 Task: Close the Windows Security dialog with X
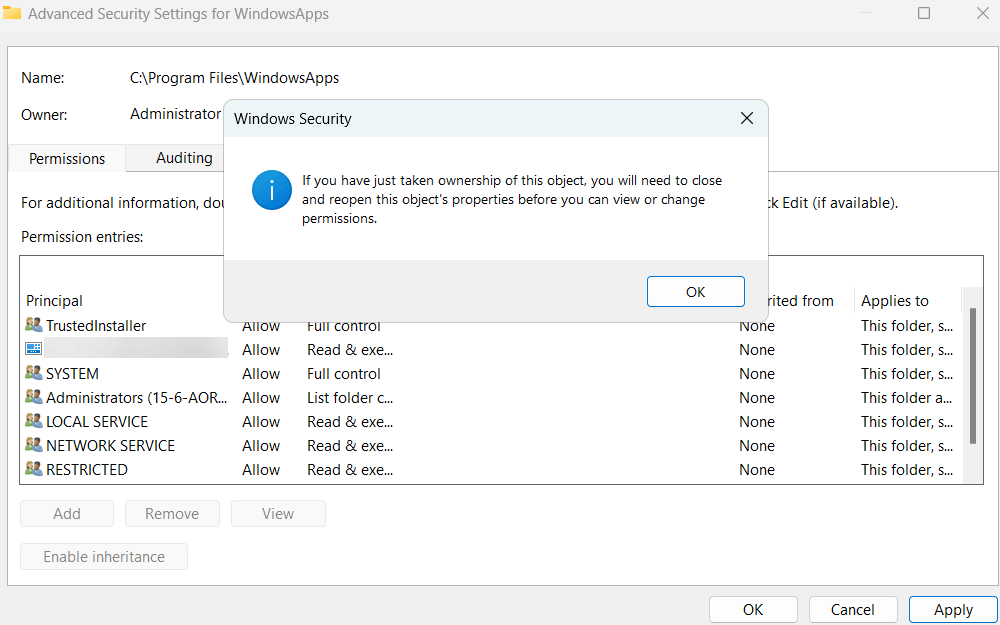click(x=746, y=118)
